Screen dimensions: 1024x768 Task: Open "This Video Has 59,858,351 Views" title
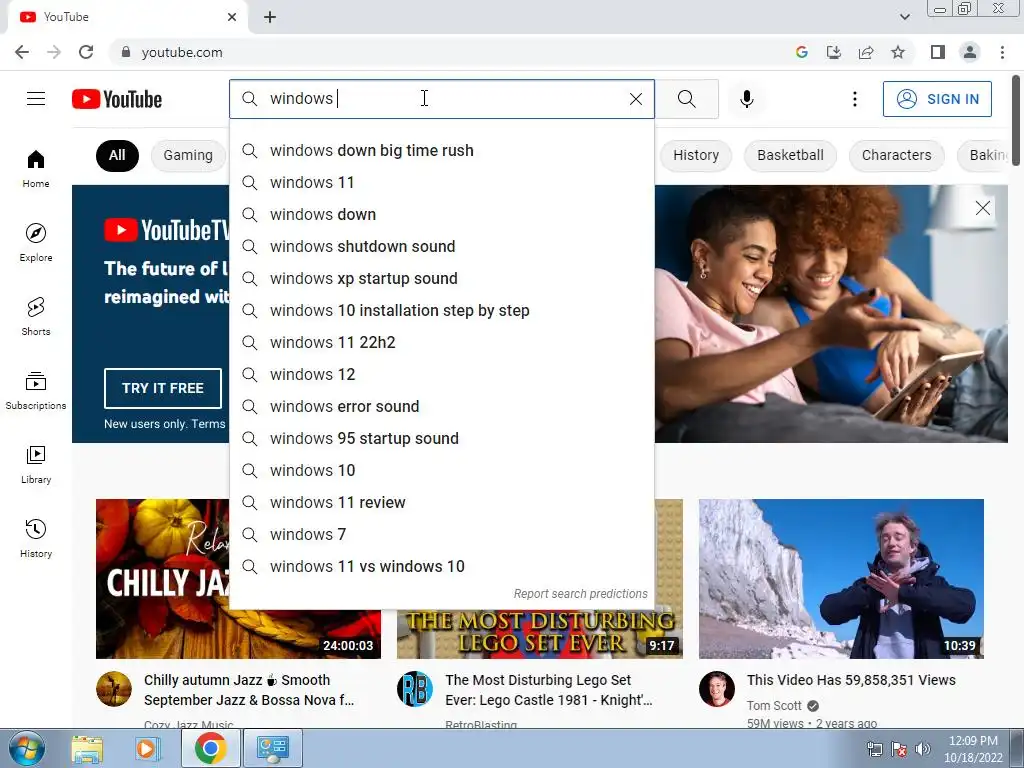[x=851, y=680]
